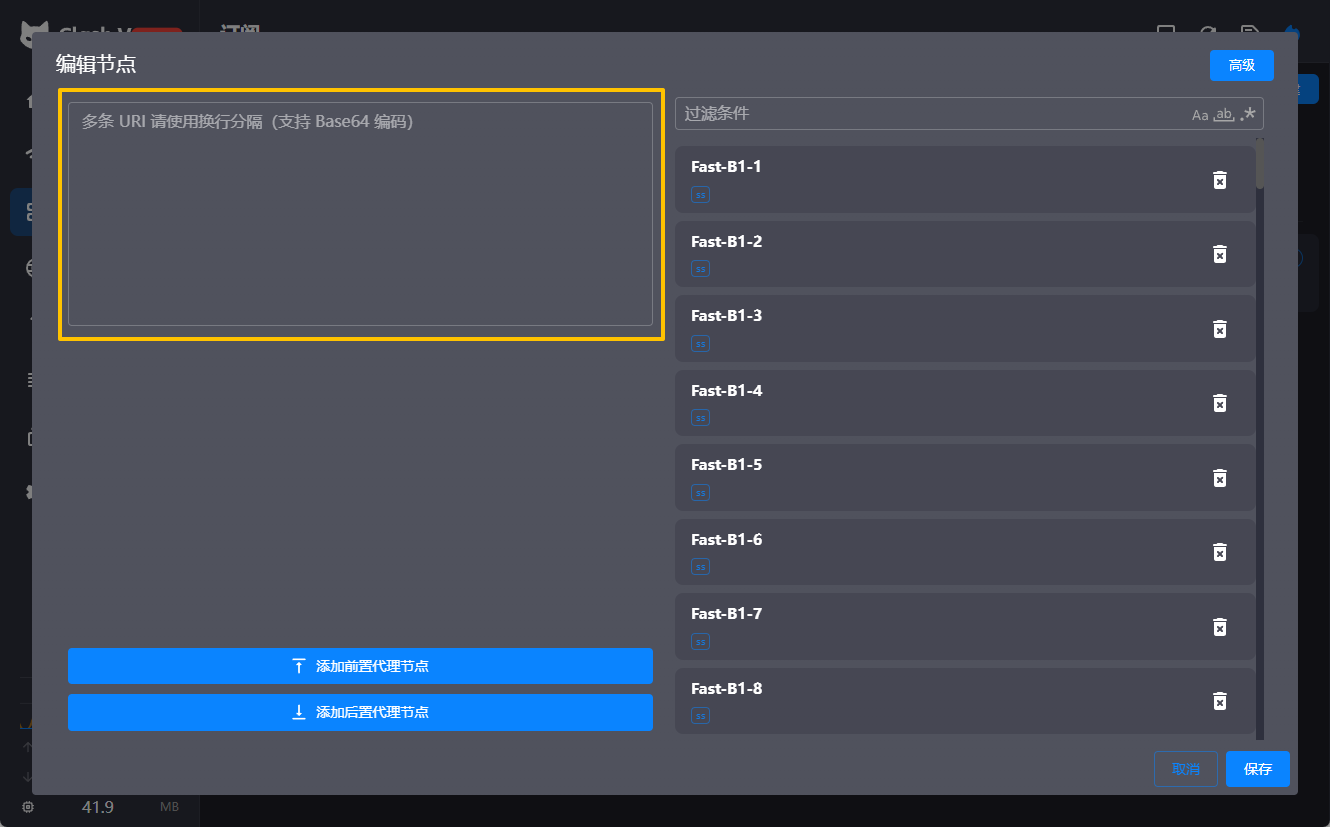The height and width of the screenshot is (827, 1330).
Task: Click the ss tag under Fast-B1-1
Action: [x=701, y=194]
